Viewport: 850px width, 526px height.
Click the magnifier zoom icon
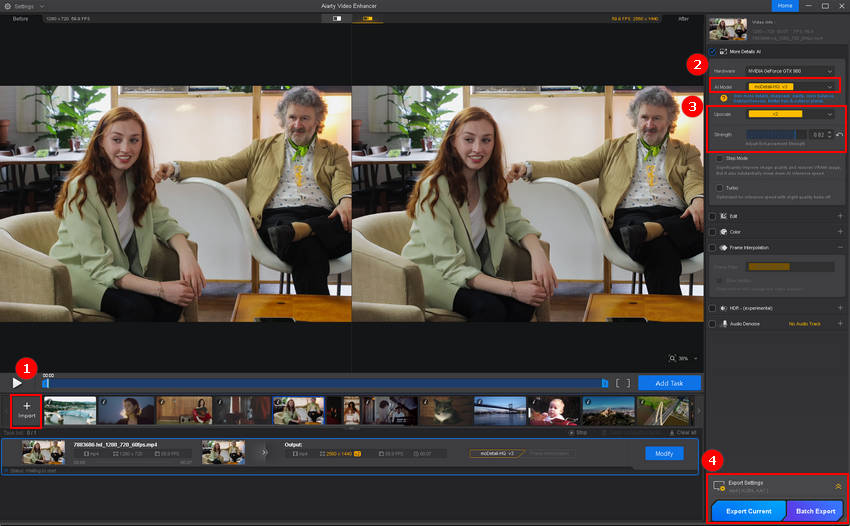[x=672, y=358]
